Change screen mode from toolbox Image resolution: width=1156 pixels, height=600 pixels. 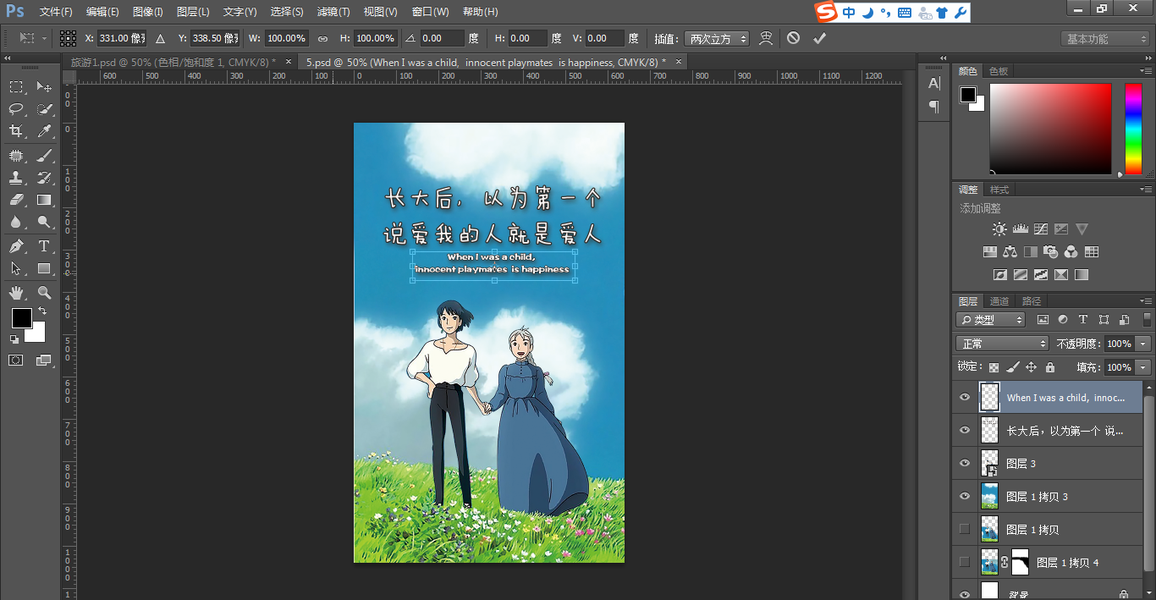[44, 360]
